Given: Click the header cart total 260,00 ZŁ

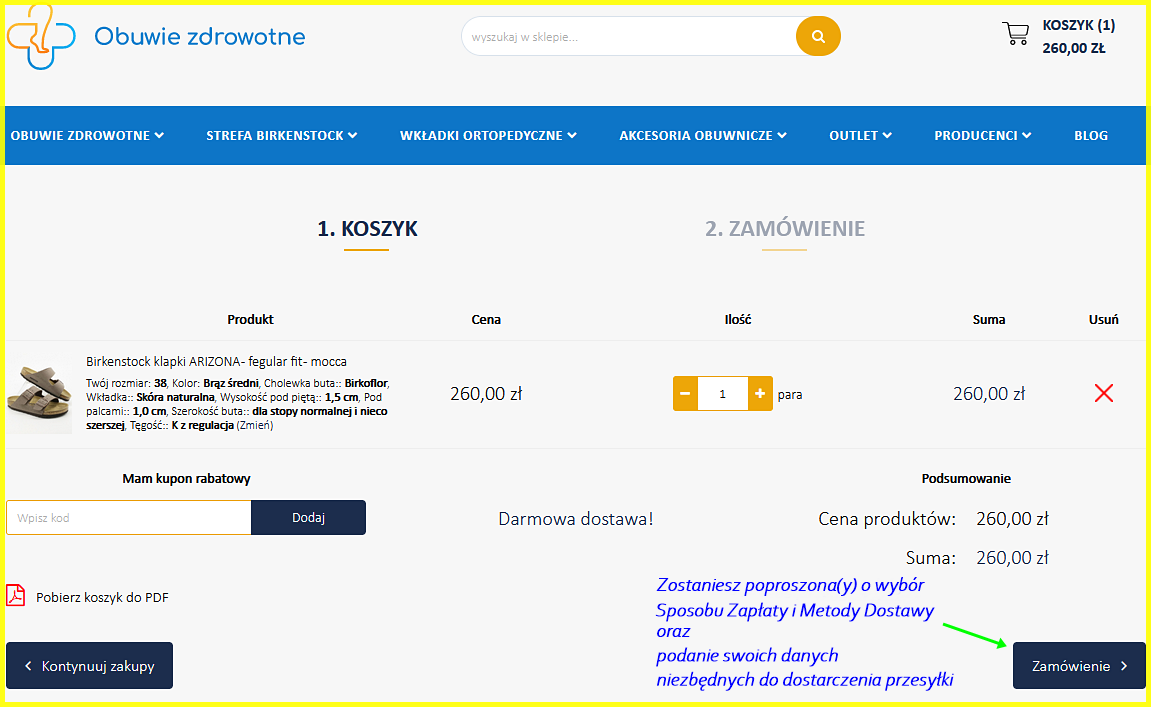Looking at the screenshot, I should tap(1073, 48).
